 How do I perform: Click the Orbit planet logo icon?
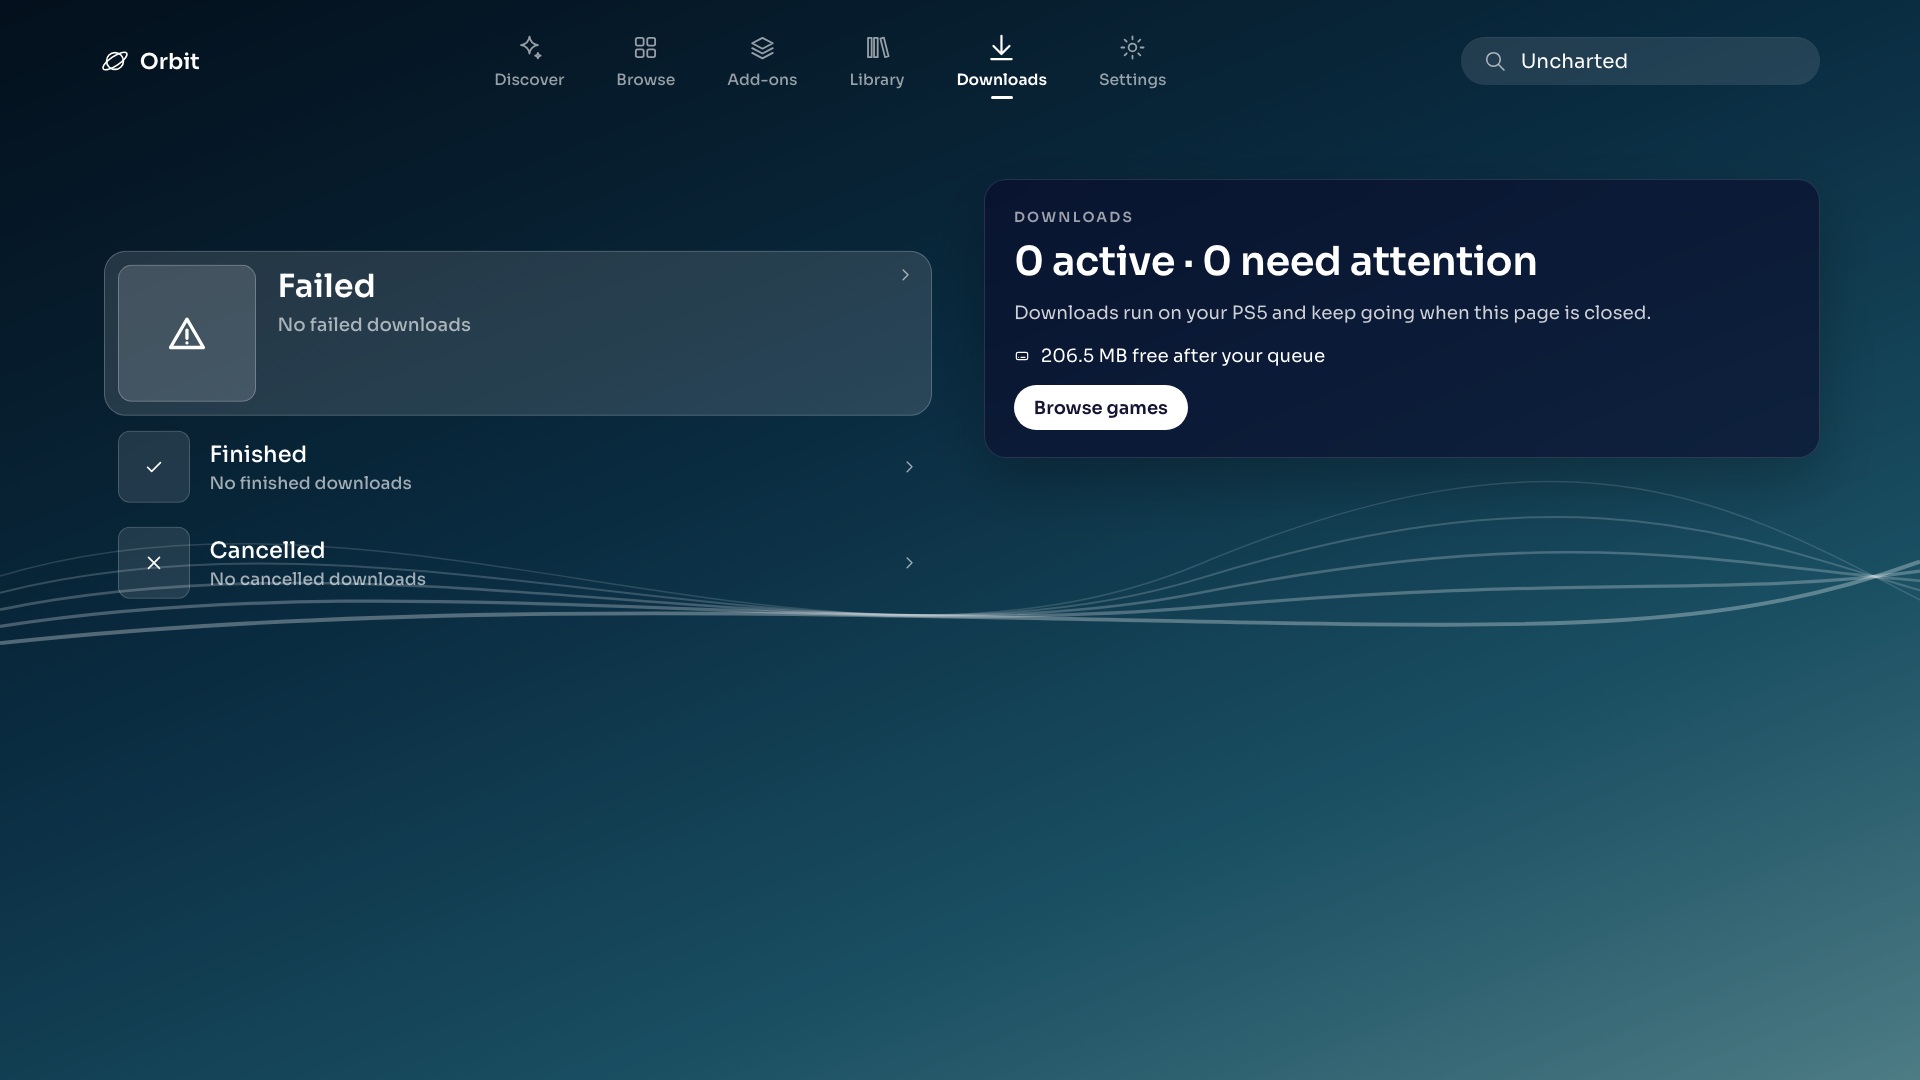(x=115, y=61)
